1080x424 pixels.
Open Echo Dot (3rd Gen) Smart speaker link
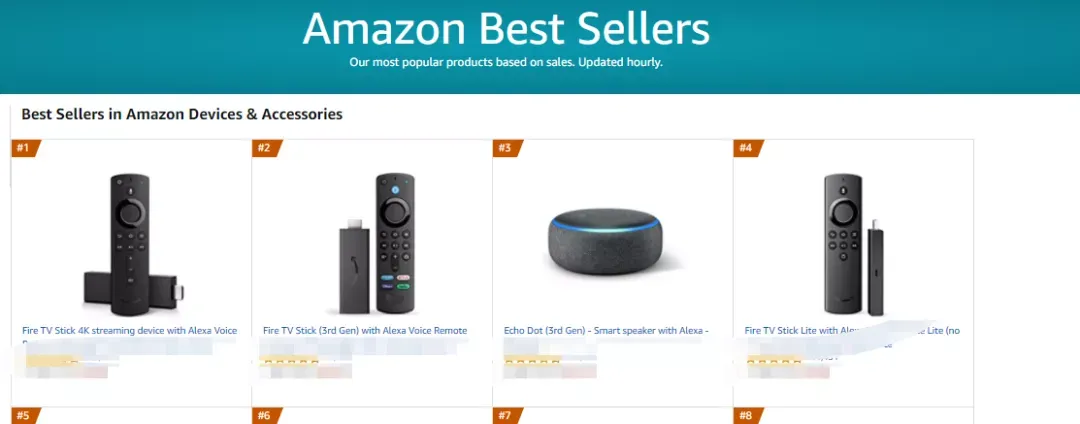(607, 331)
